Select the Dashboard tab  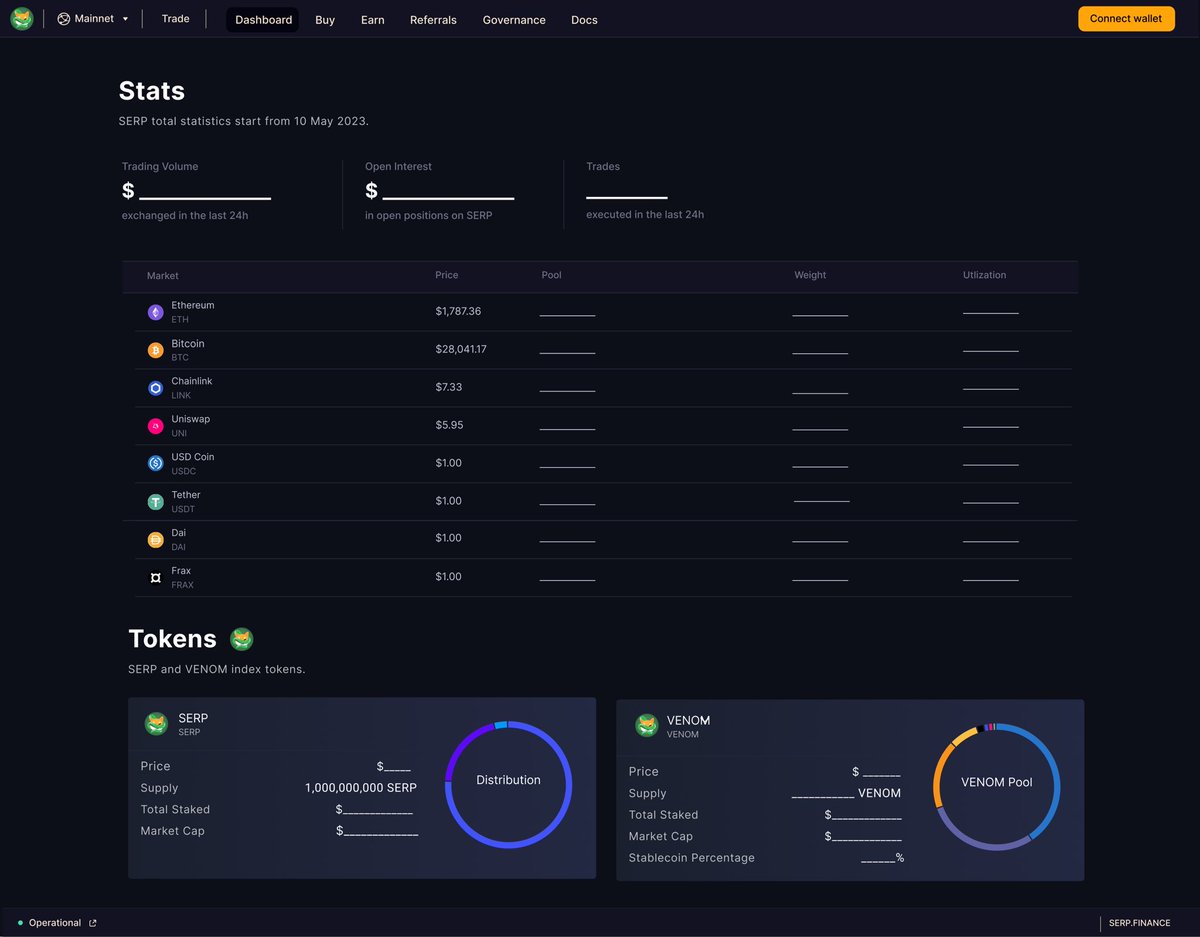pos(263,20)
